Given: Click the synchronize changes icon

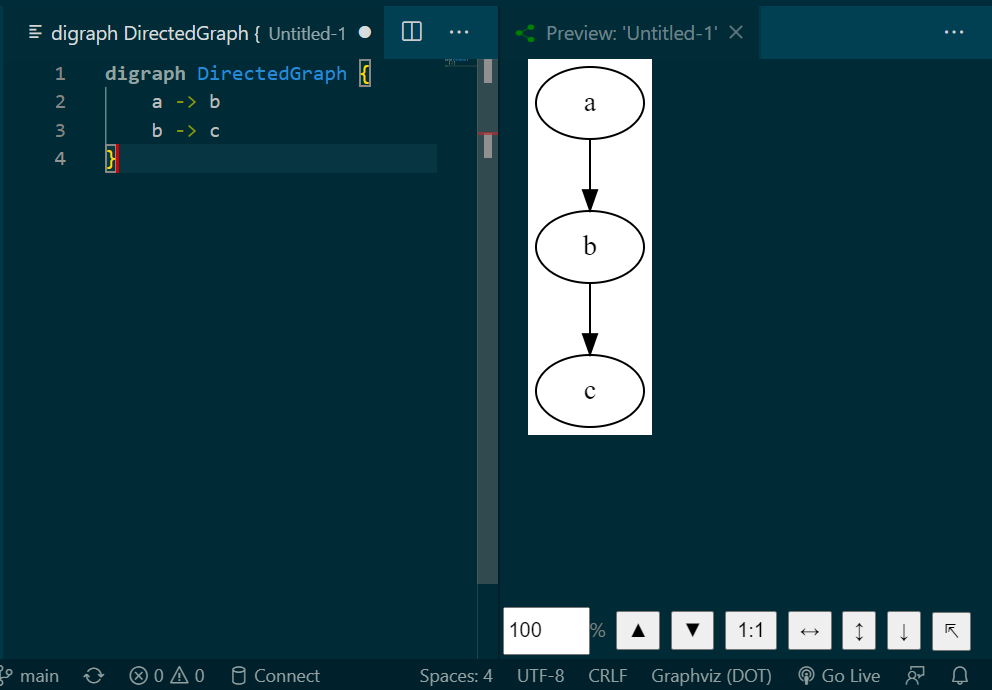Looking at the screenshot, I should 94,676.
